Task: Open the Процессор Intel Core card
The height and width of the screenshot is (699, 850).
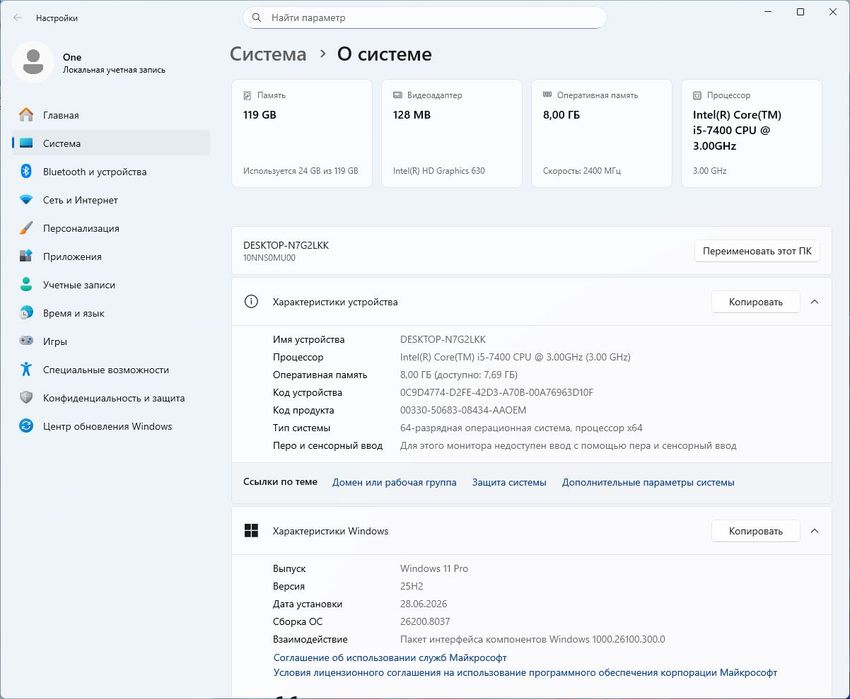Action: [751, 133]
